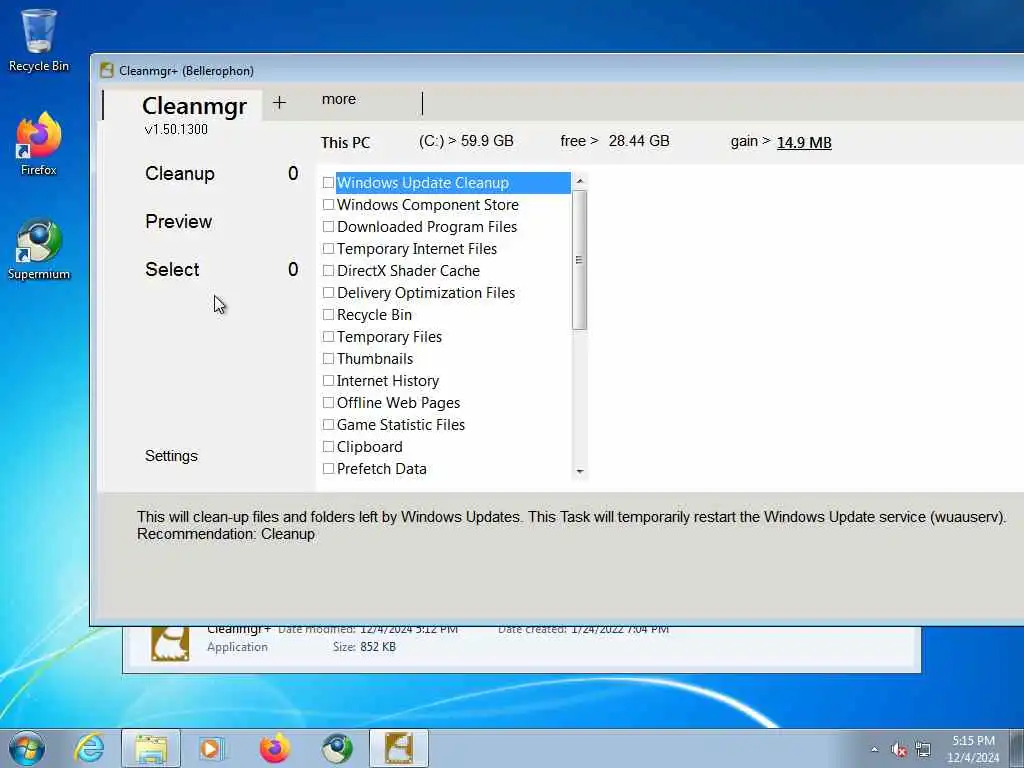The height and width of the screenshot is (768, 1024).
Task: Click the list scrollbar down arrow
Action: [579, 472]
